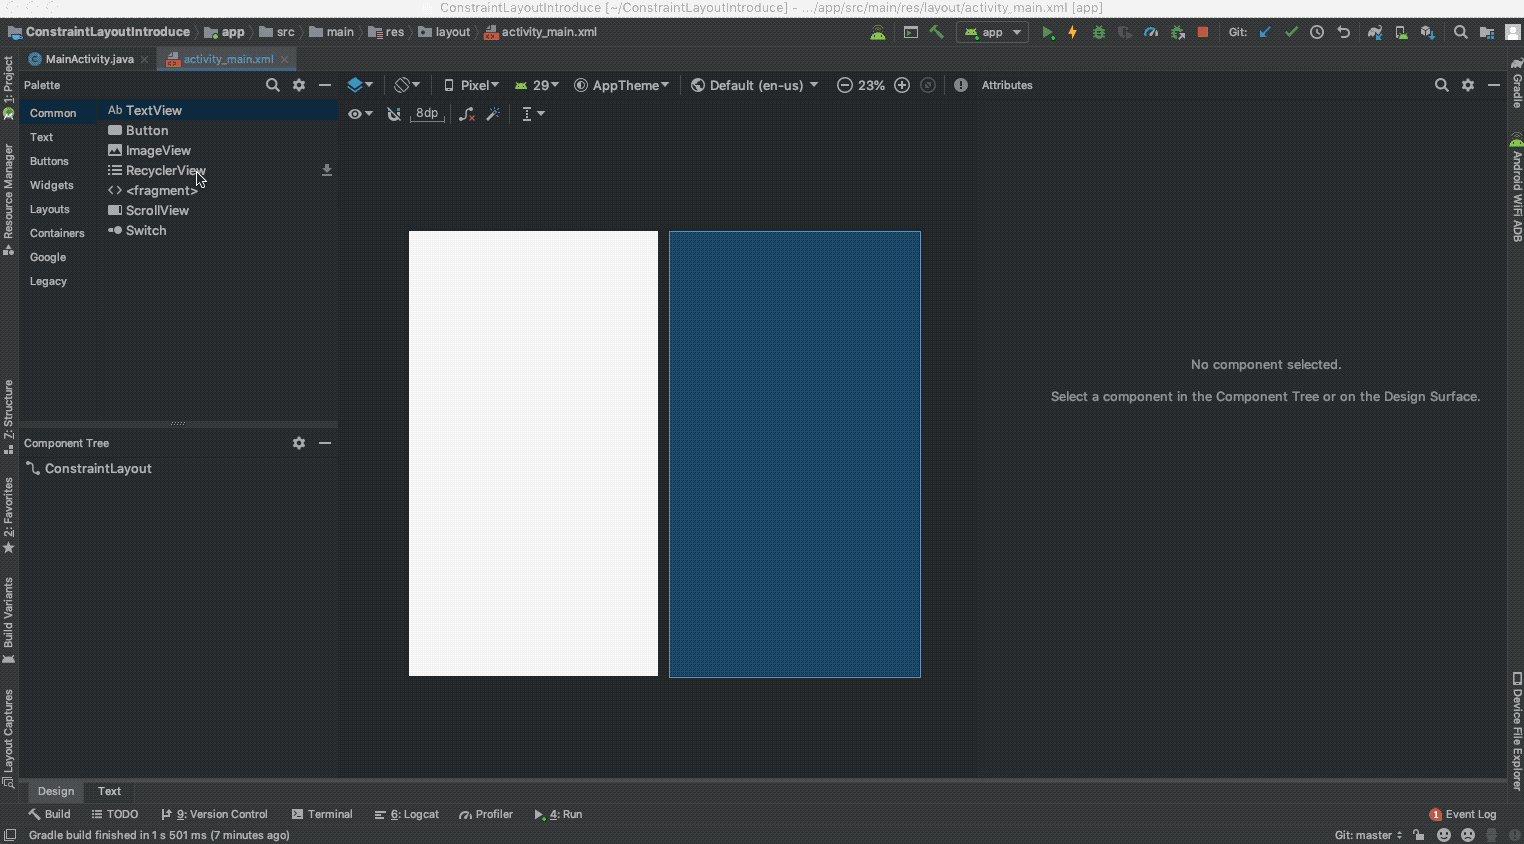Run the app with the green play icon
1524x844 pixels.
pyautogui.click(x=1047, y=32)
